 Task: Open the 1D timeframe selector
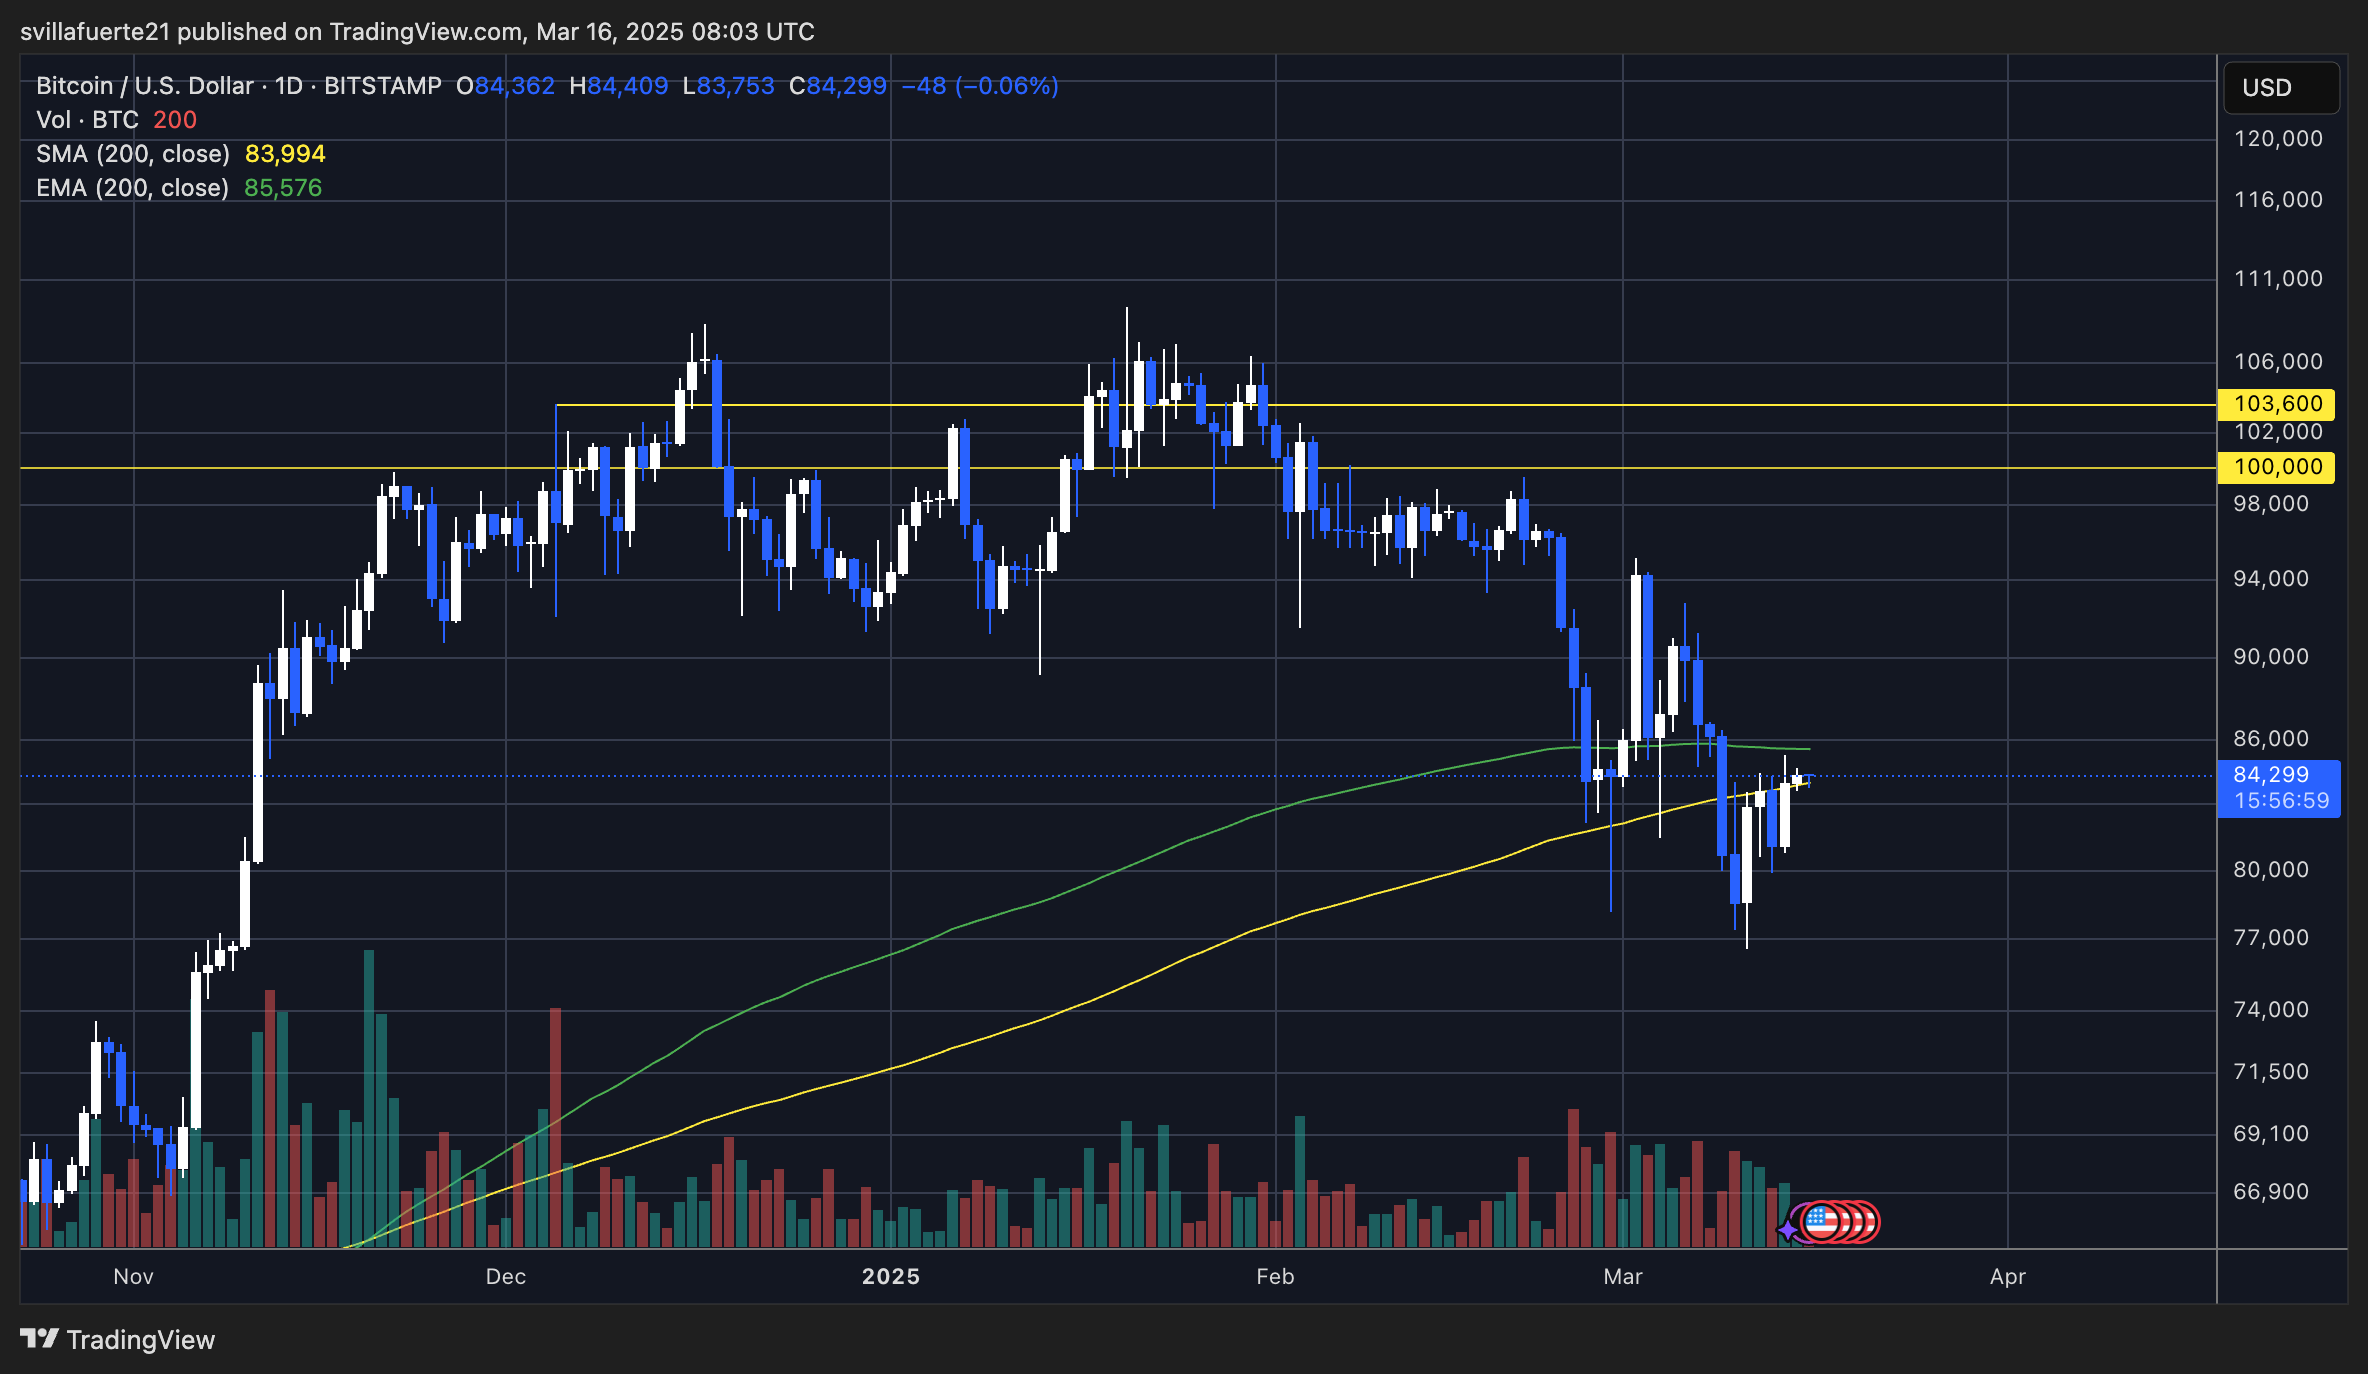[289, 86]
